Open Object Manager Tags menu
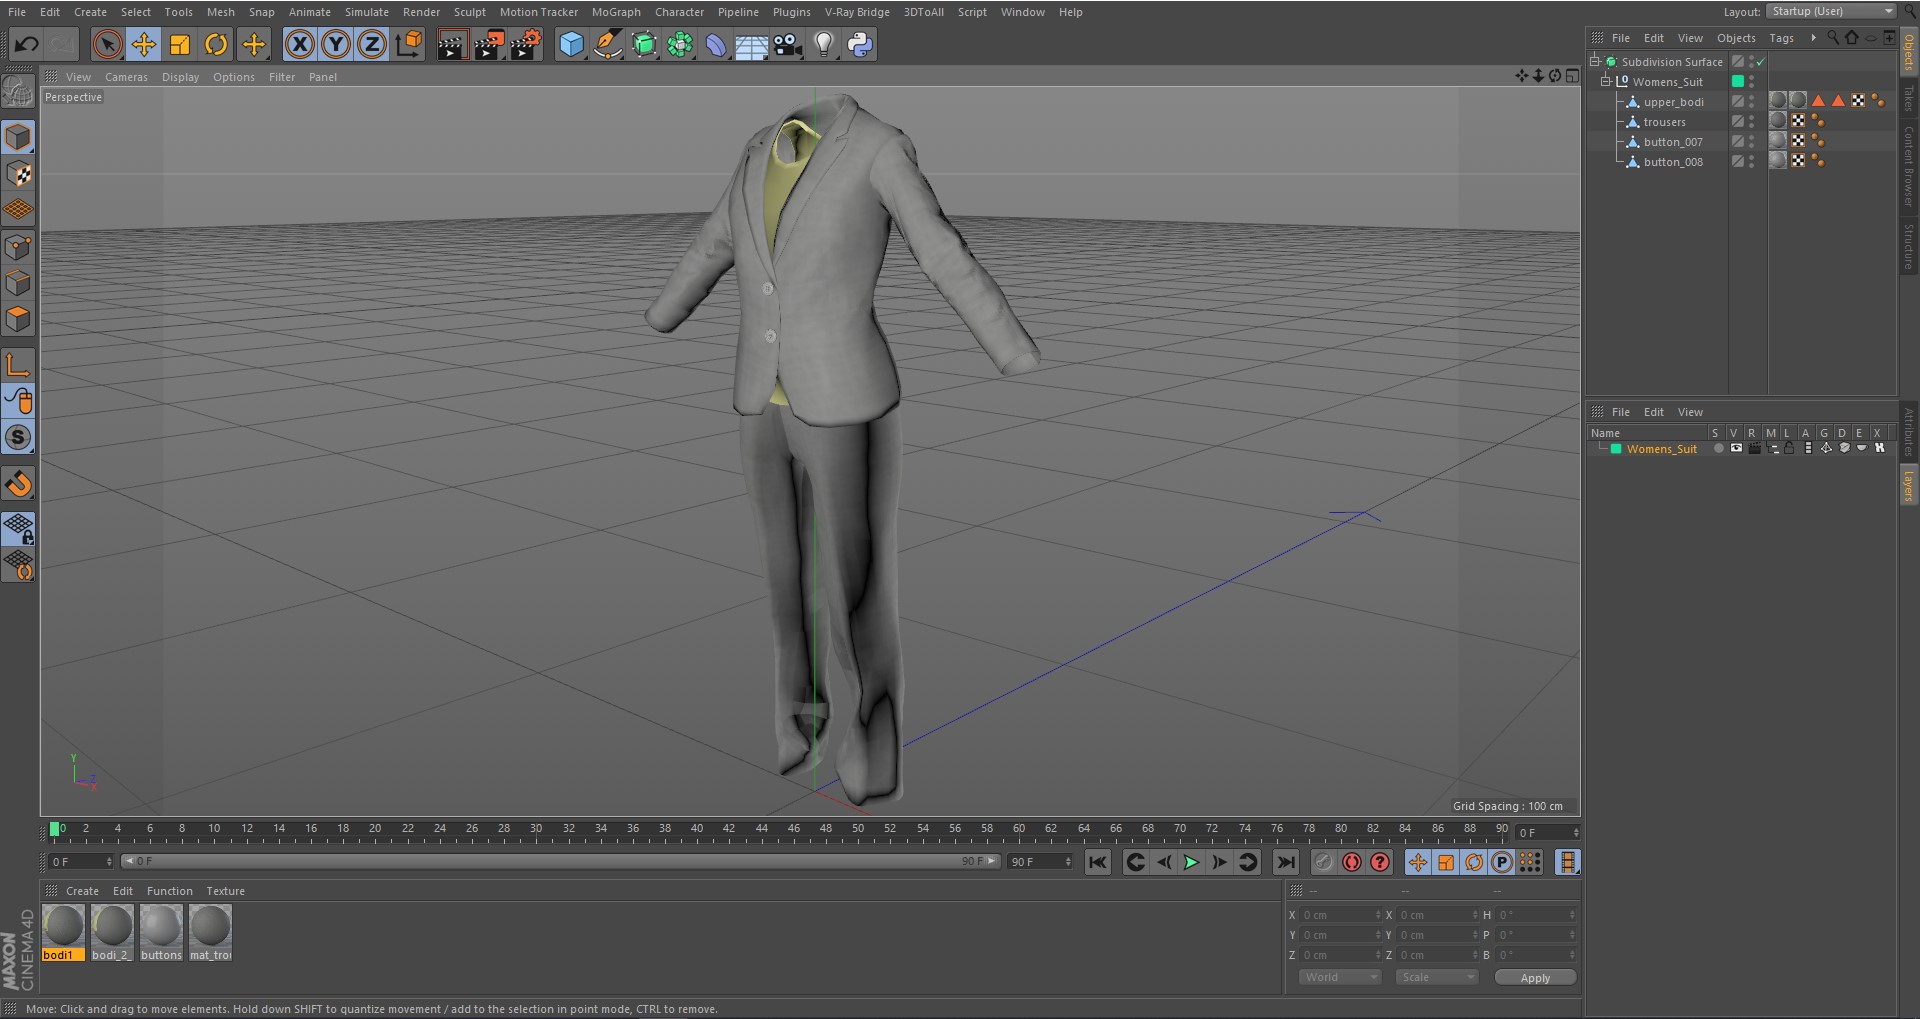This screenshot has height=1019, width=1920. point(1781,38)
